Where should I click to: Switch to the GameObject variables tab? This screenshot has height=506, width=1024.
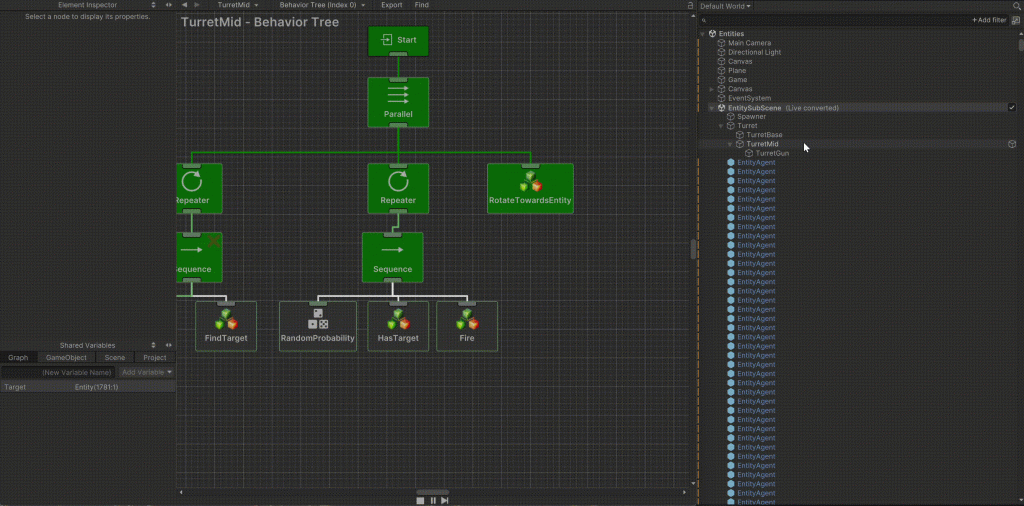coord(66,357)
